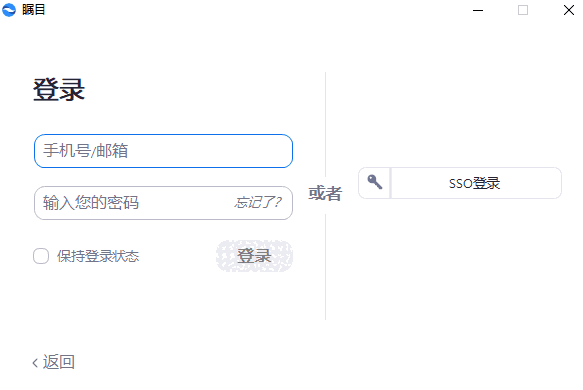
Task: Focus the 手机号/邮箱 input field
Action: pos(163,151)
